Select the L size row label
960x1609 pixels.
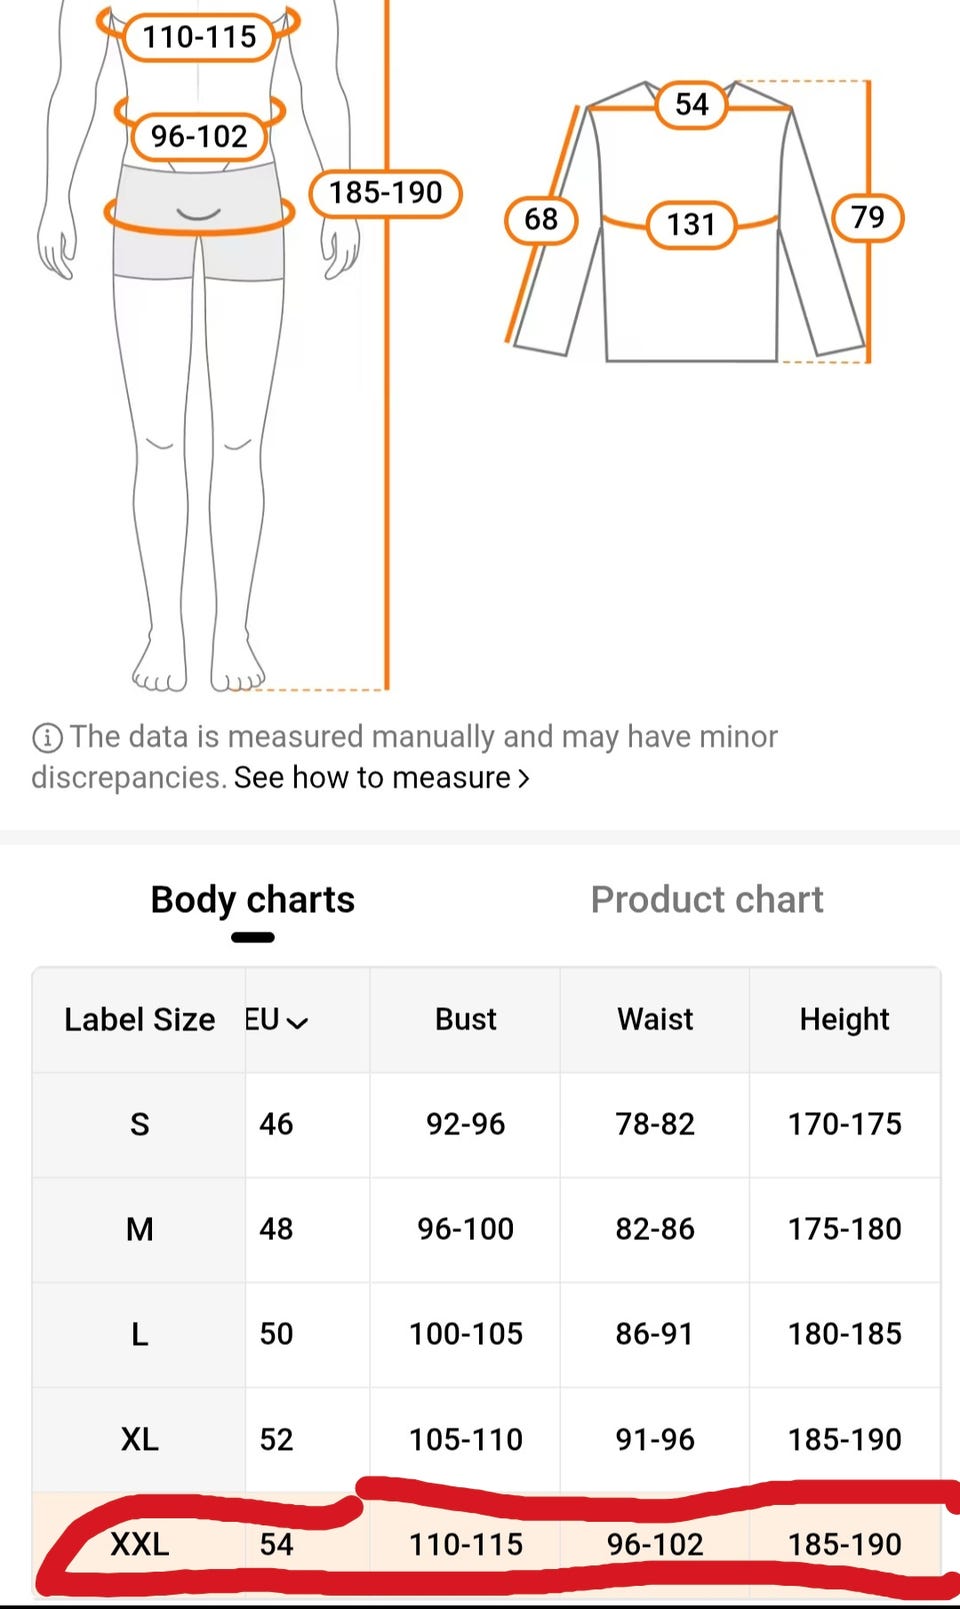click(140, 1334)
